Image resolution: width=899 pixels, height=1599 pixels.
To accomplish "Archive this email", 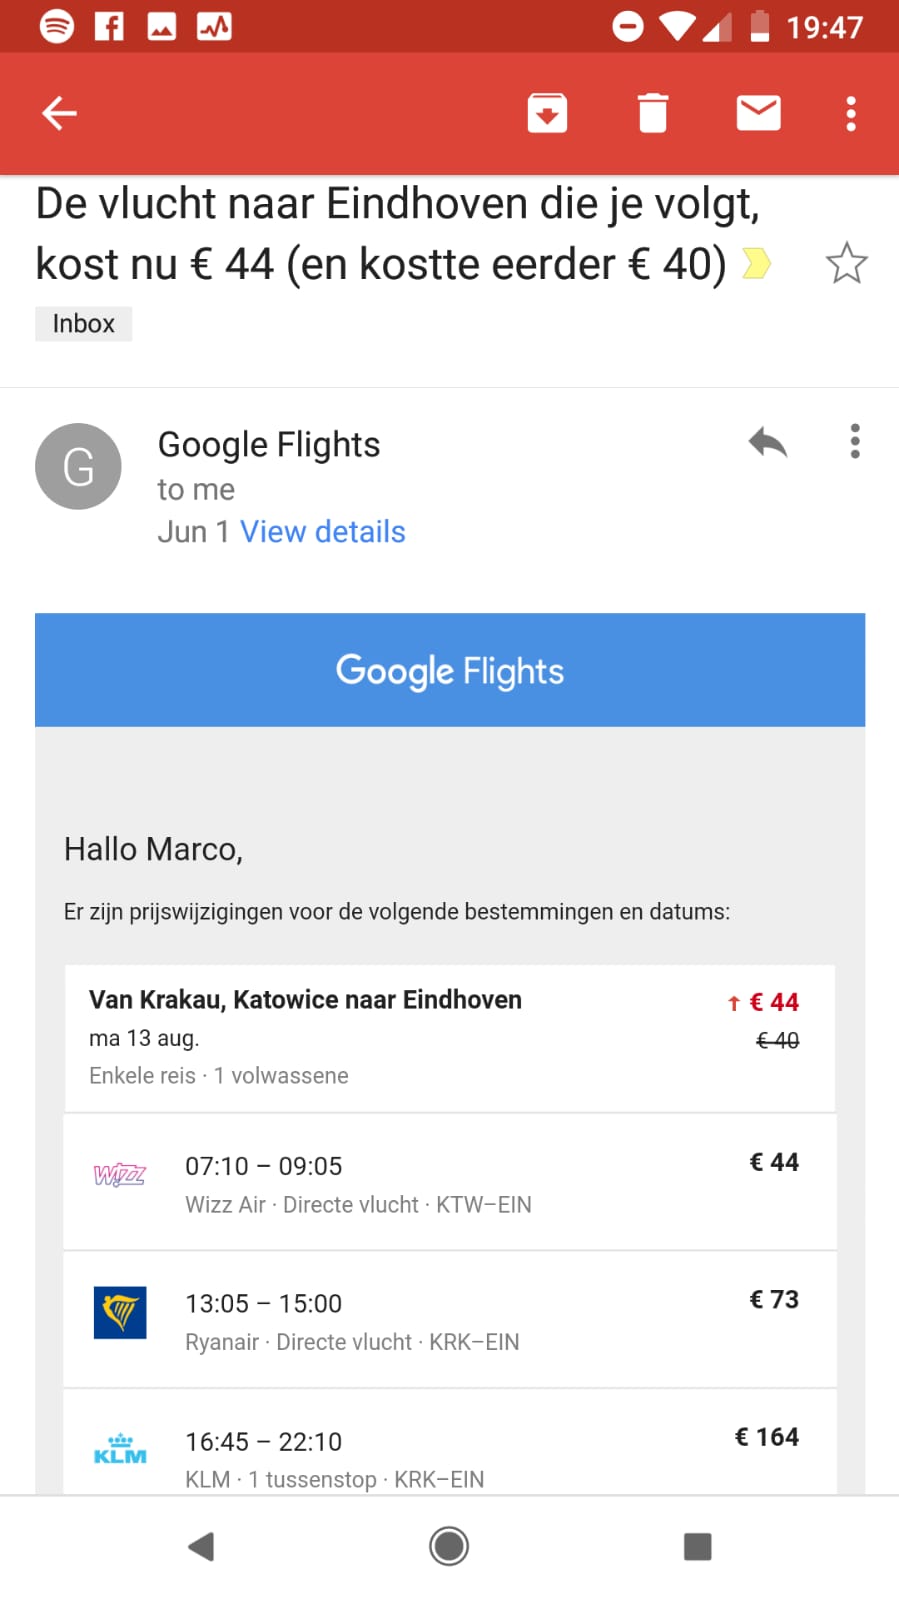I will pos(547,113).
